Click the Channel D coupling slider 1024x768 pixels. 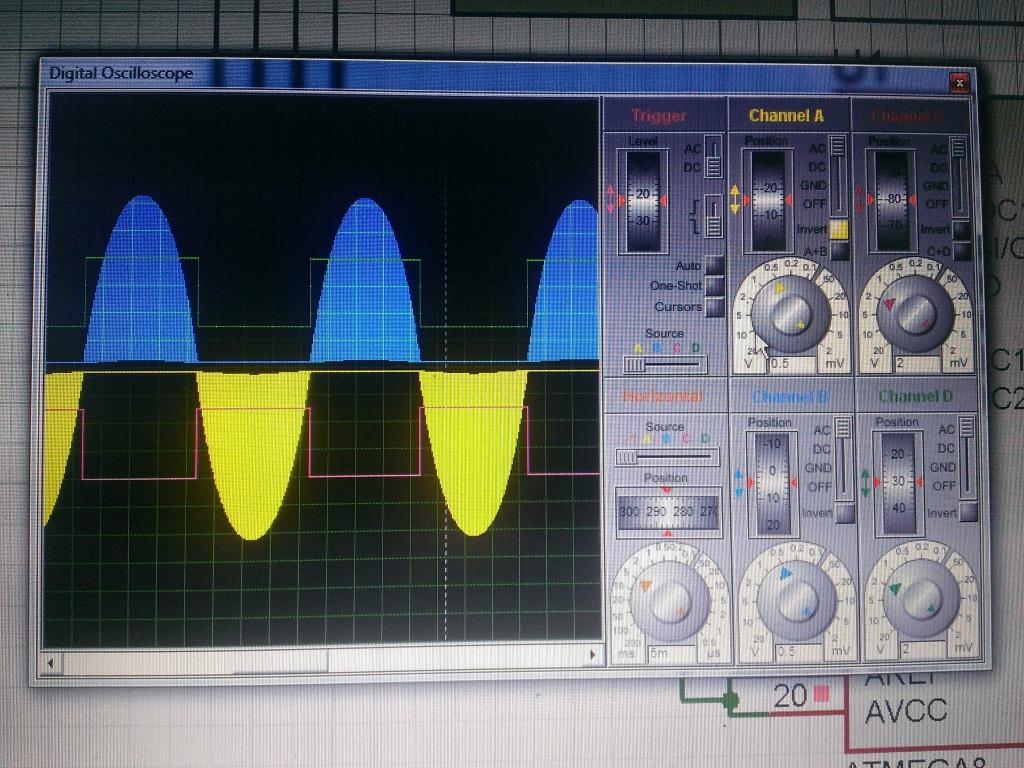click(x=967, y=458)
